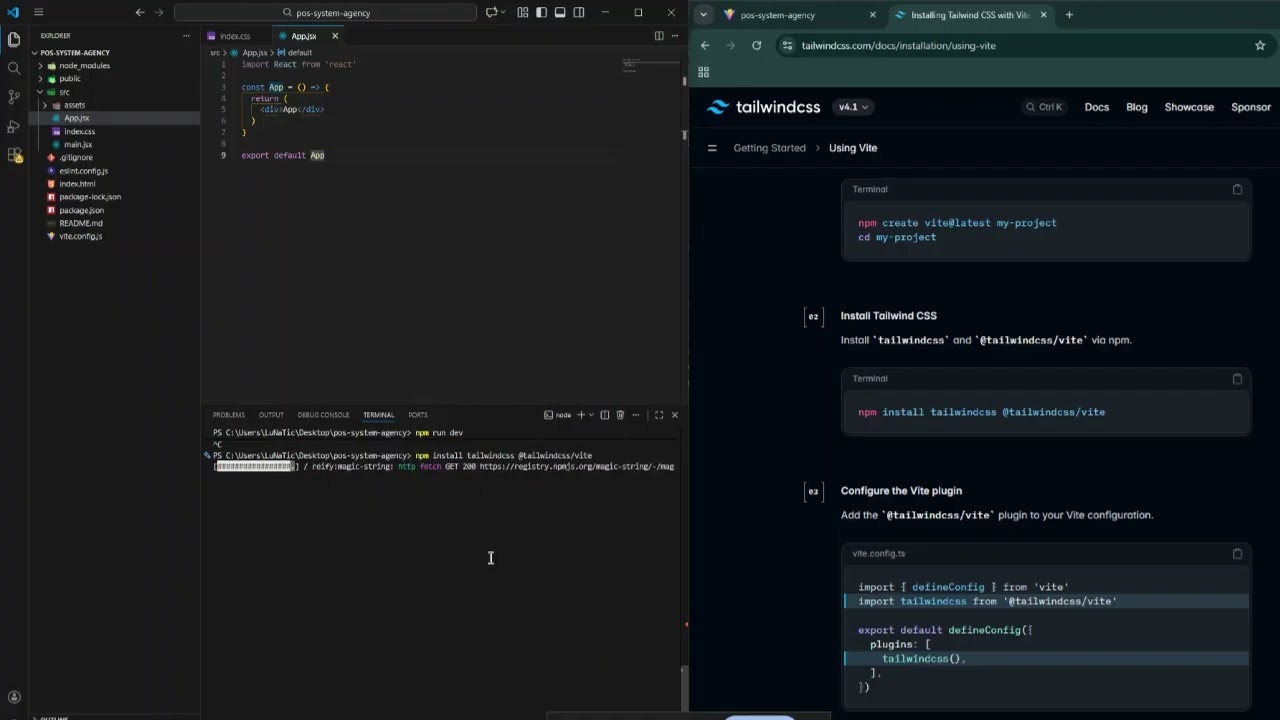Image resolution: width=1280 pixels, height=720 pixels.
Task: Reload the Tailwind docs page
Action: 756,45
